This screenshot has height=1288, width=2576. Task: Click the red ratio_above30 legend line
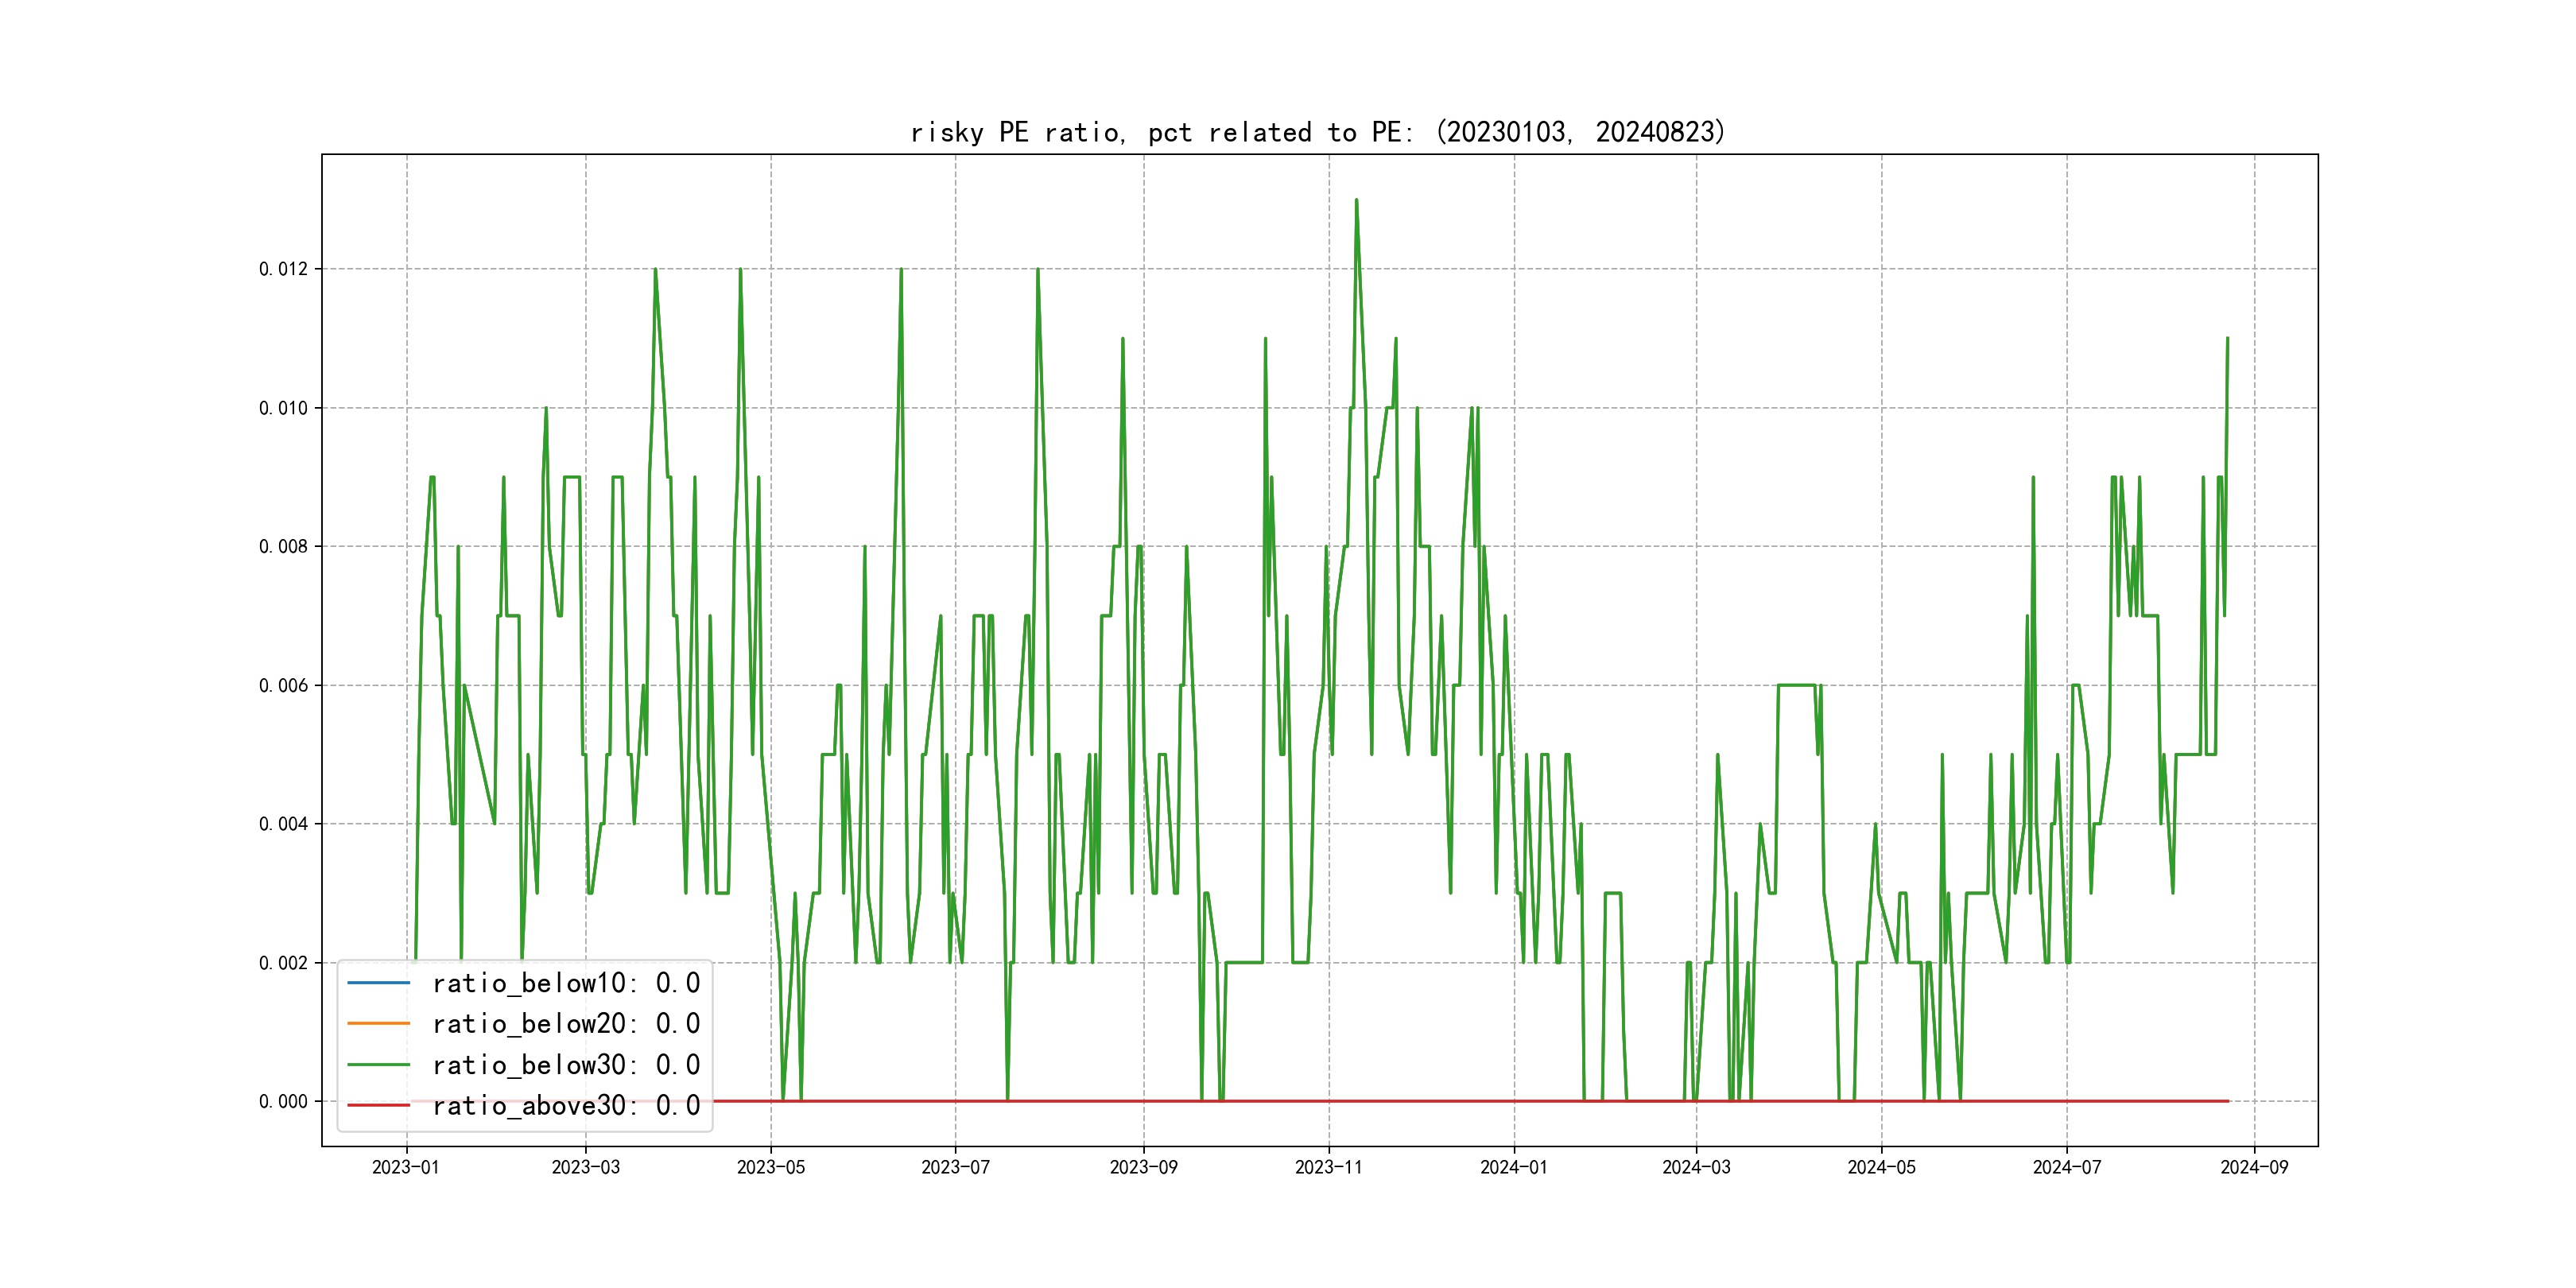[x=378, y=1106]
